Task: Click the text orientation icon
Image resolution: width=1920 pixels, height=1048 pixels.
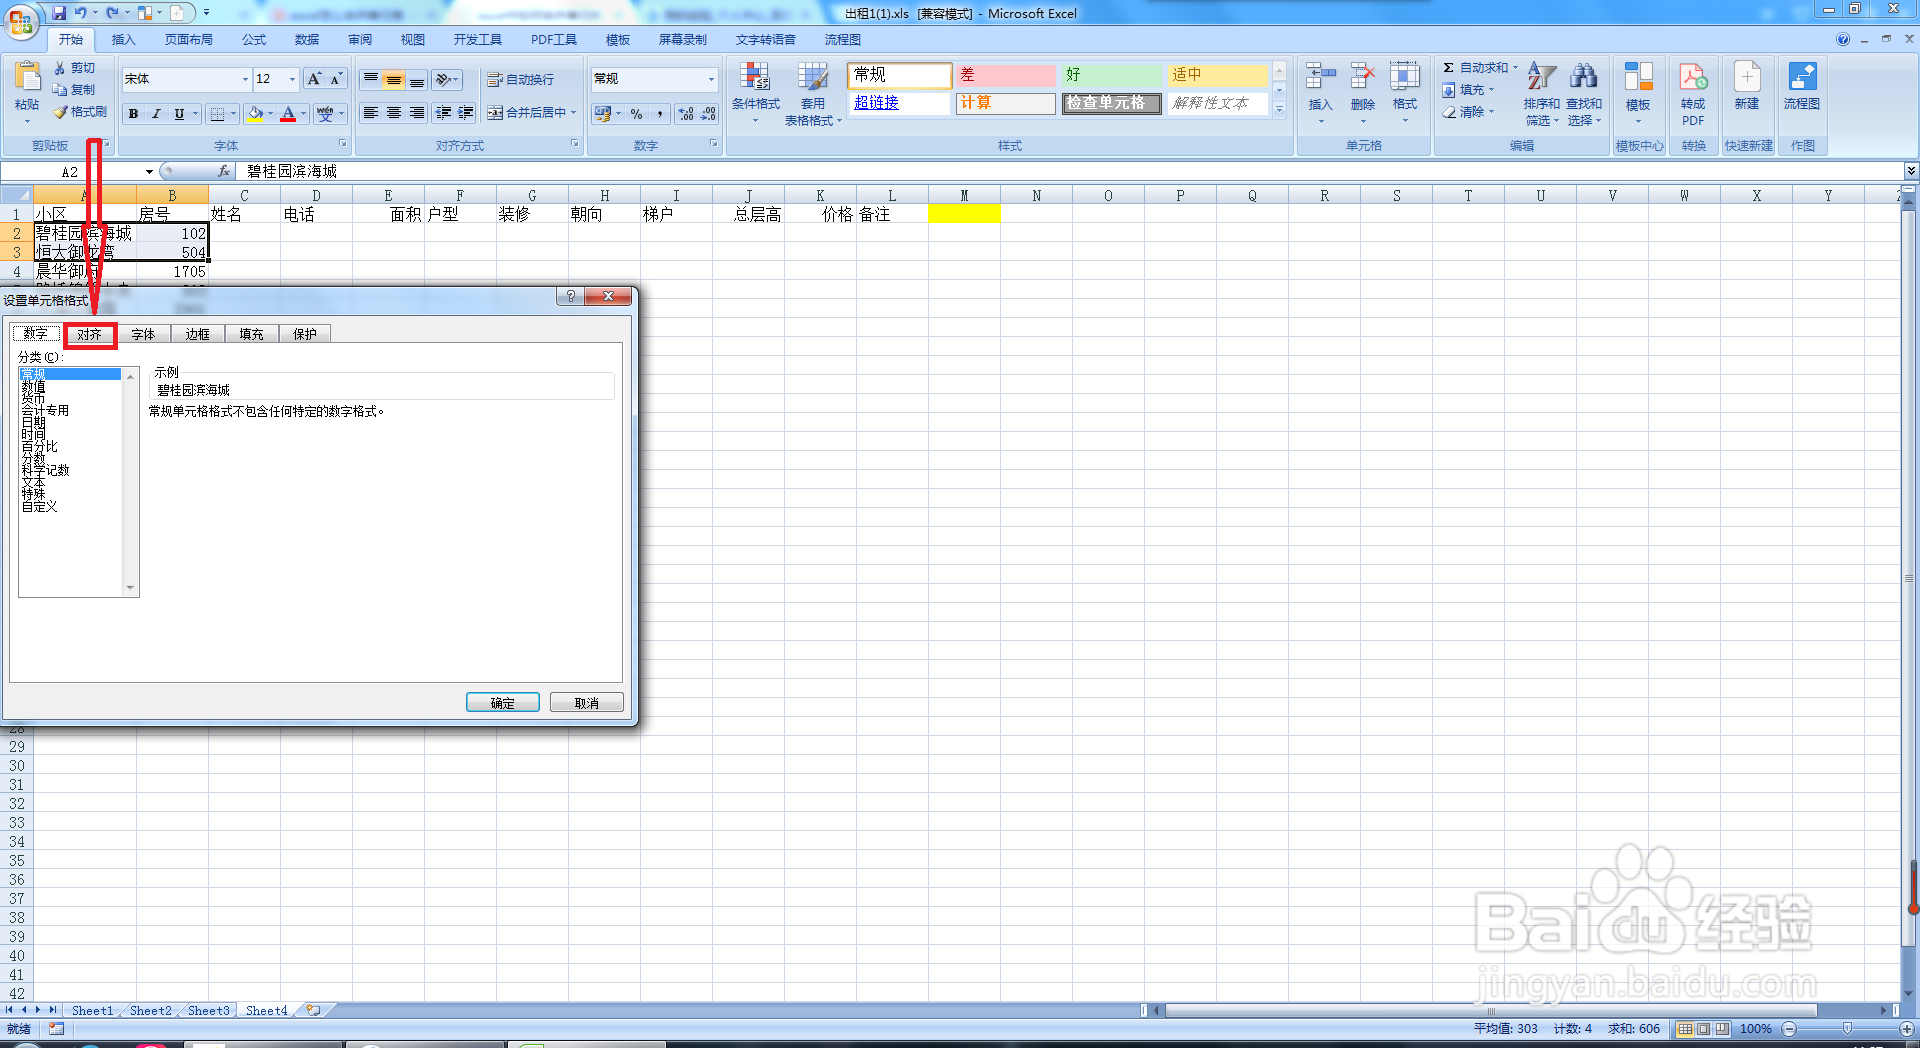Action: pos(444,79)
